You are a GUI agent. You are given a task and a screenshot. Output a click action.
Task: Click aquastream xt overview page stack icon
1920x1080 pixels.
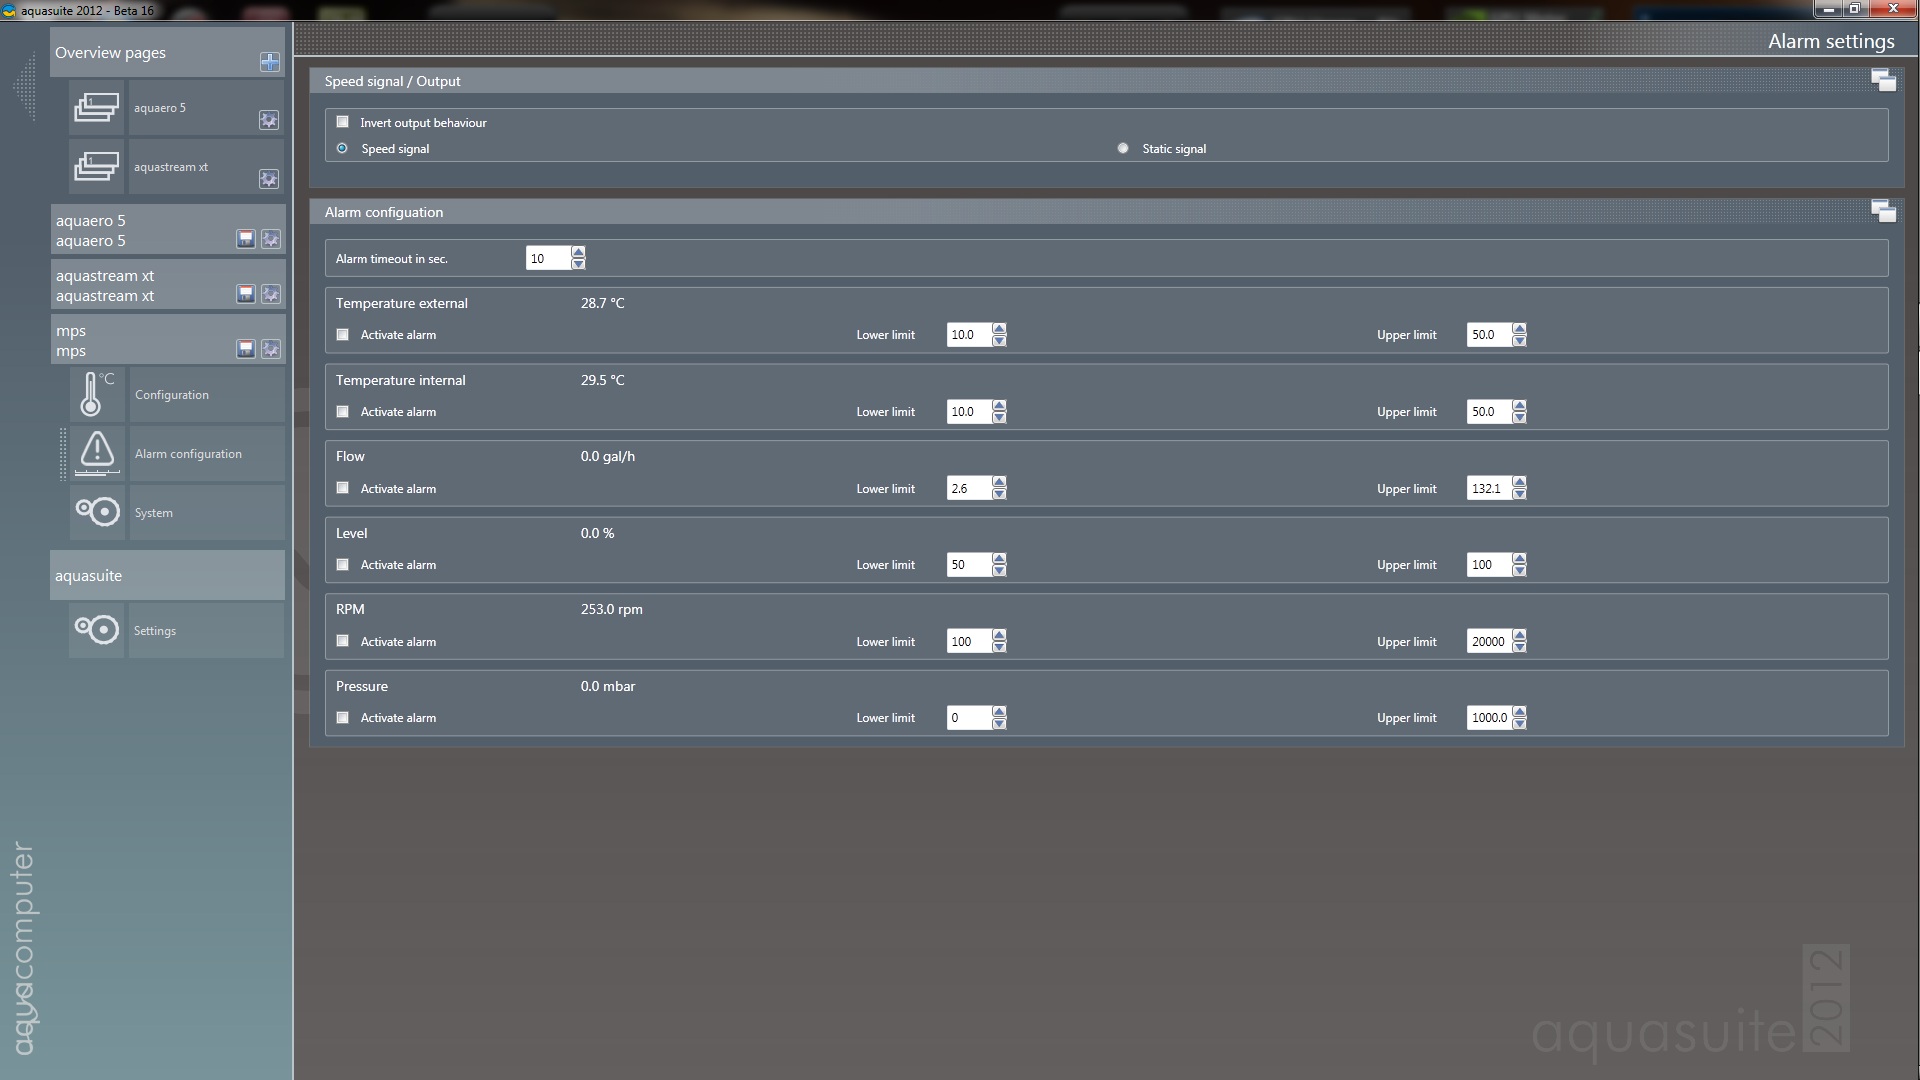97,166
